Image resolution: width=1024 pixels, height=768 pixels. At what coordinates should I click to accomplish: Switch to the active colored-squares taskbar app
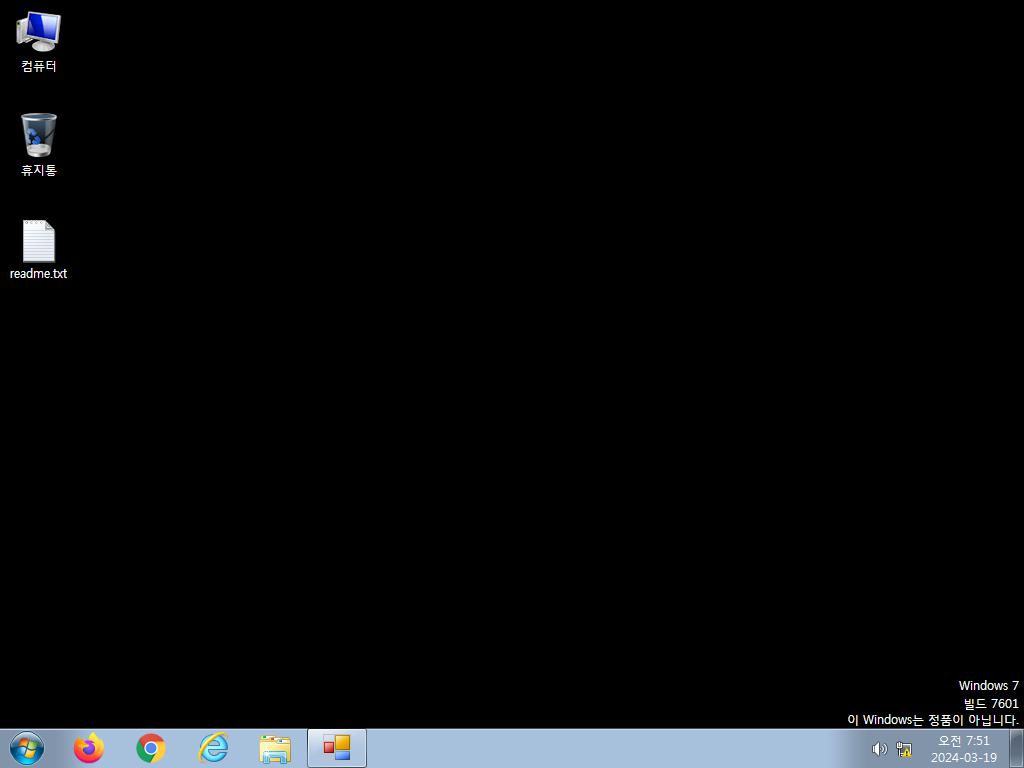pos(337,748)
